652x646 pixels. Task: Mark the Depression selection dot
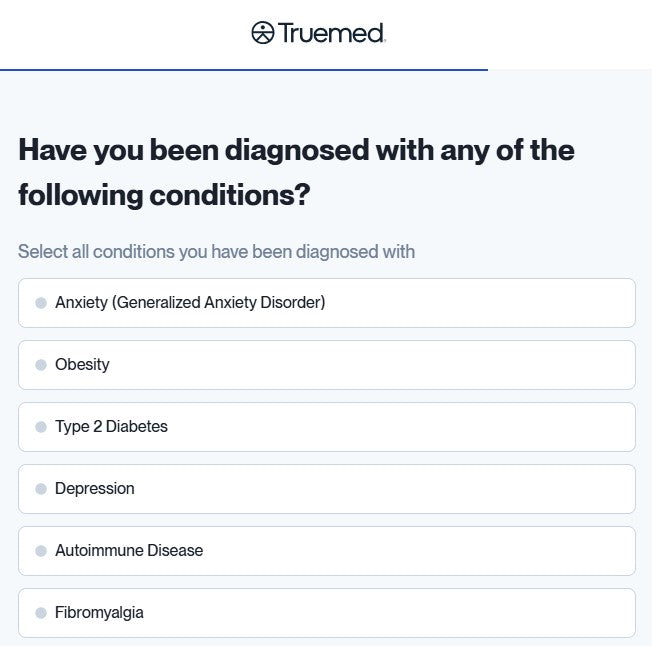click(41, 489)
